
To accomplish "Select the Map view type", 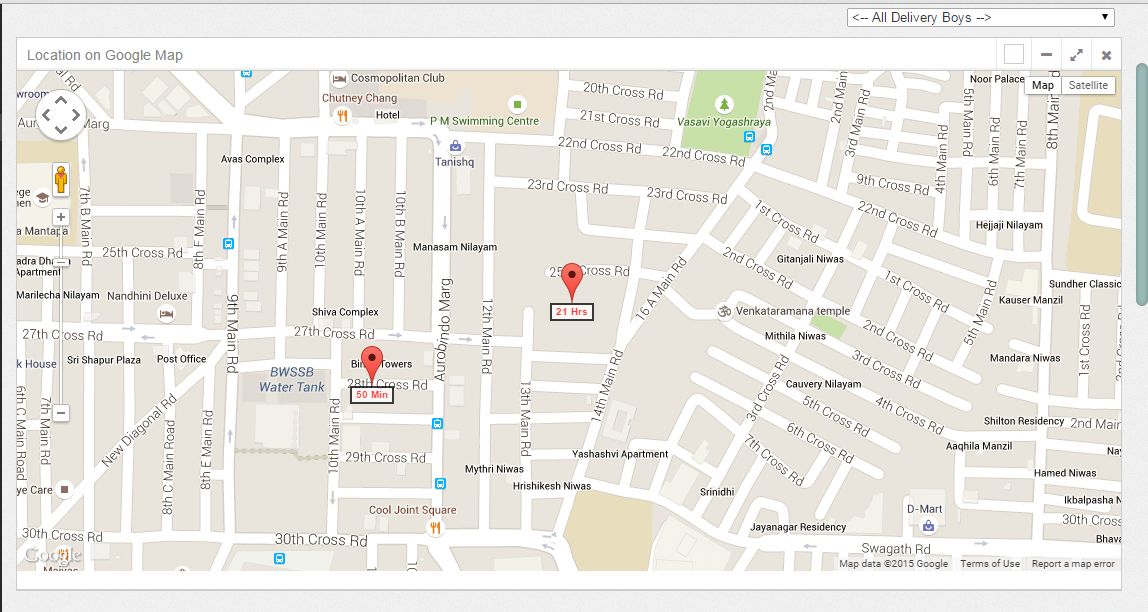I will pyautogui.click(x=1043, y=85).
